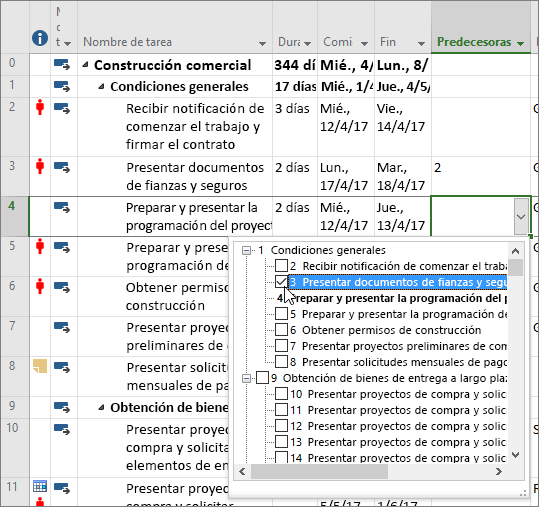The image size is (539, 507).
Task: Click the '344 dí' duration cell
Action: coord(295,65)
